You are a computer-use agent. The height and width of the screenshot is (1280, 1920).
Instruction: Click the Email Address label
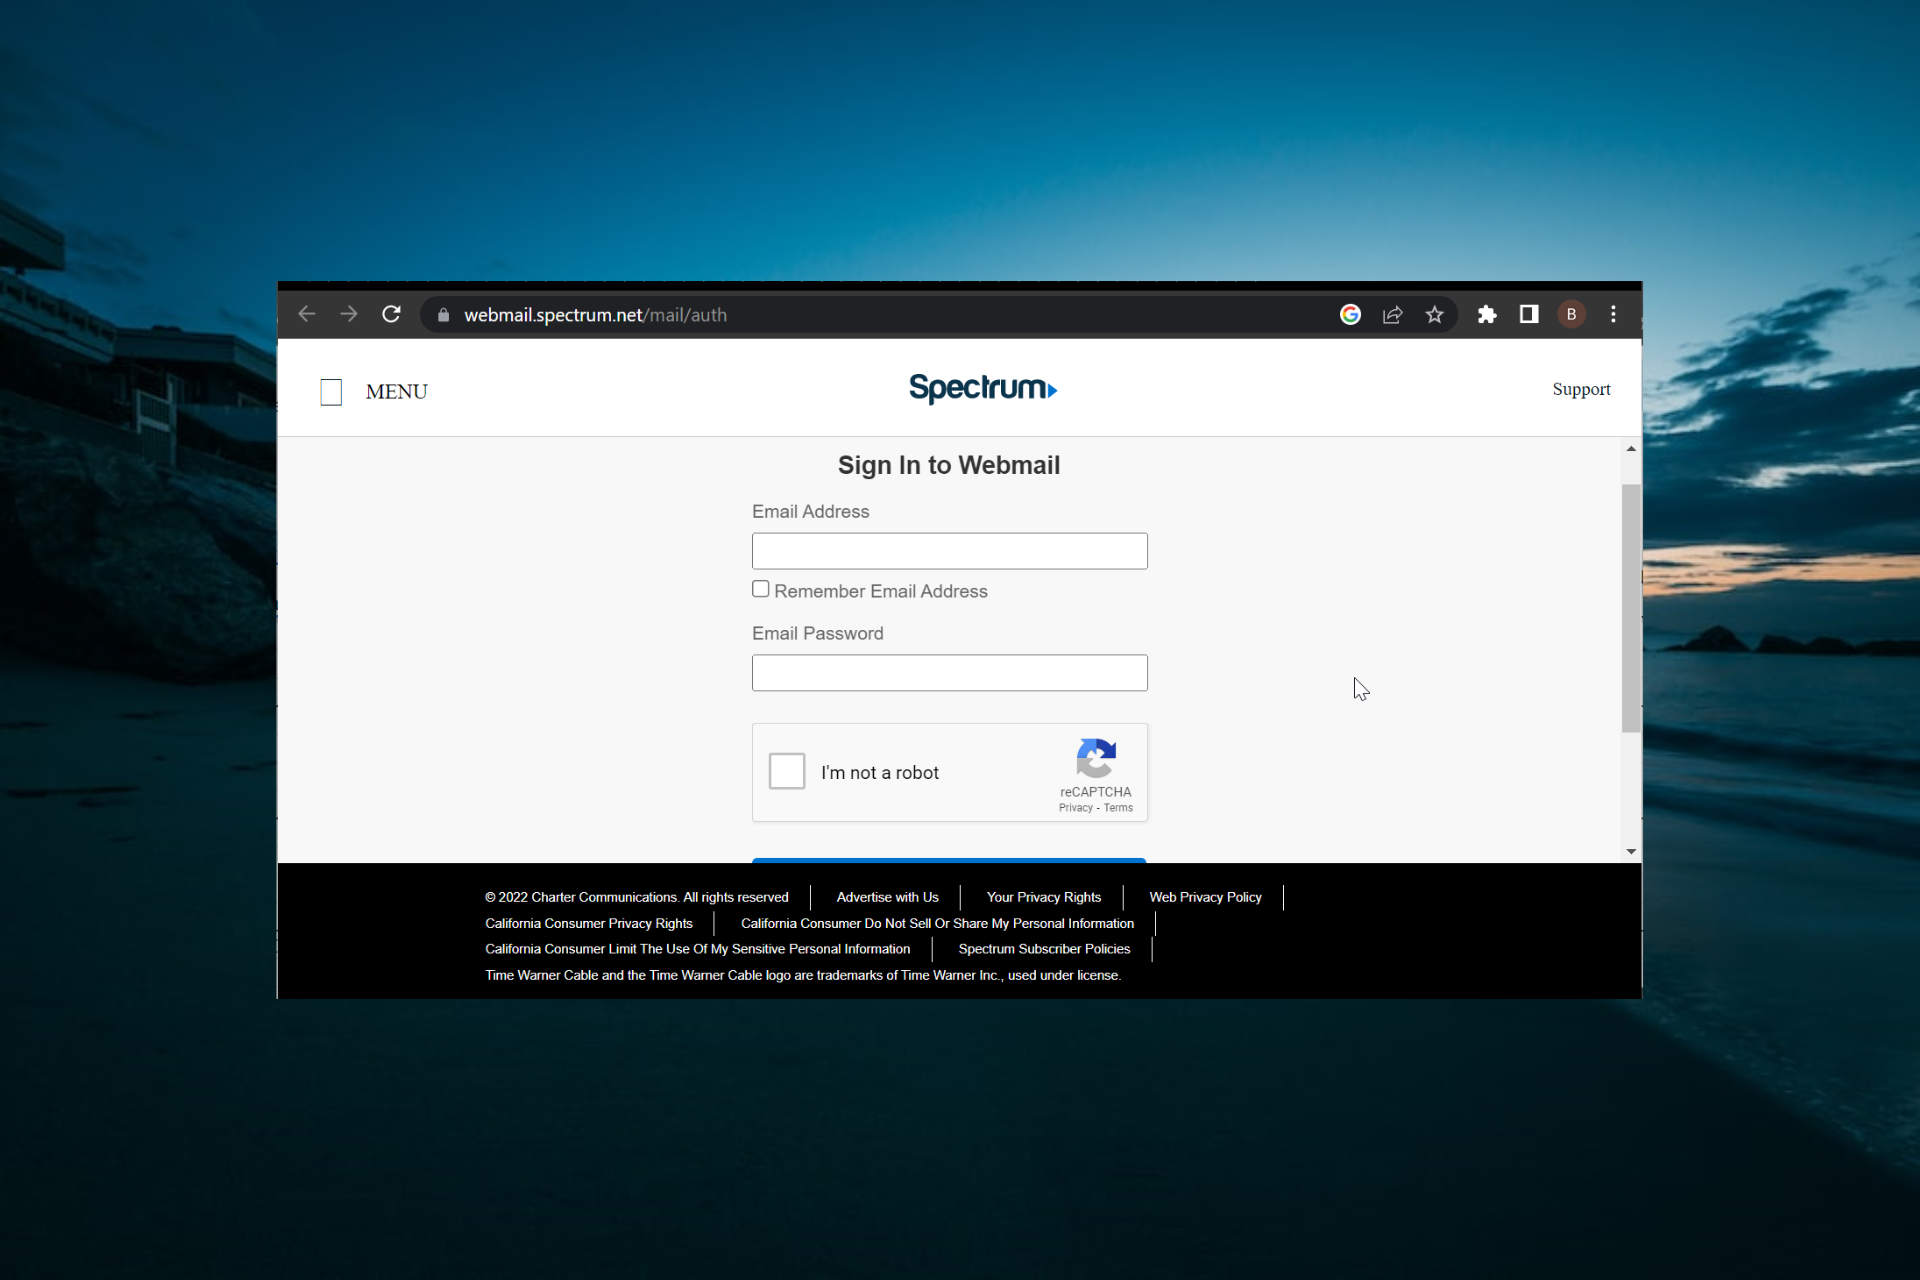point(810,511)
